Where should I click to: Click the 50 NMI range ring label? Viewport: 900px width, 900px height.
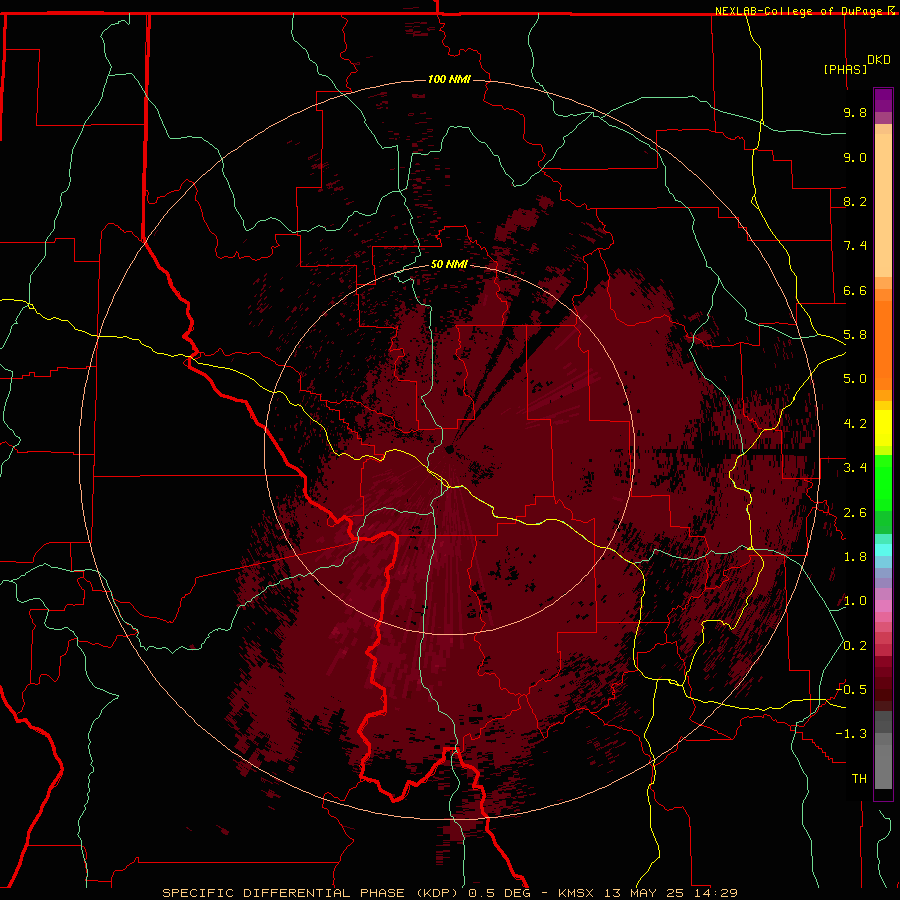(449, 264)
